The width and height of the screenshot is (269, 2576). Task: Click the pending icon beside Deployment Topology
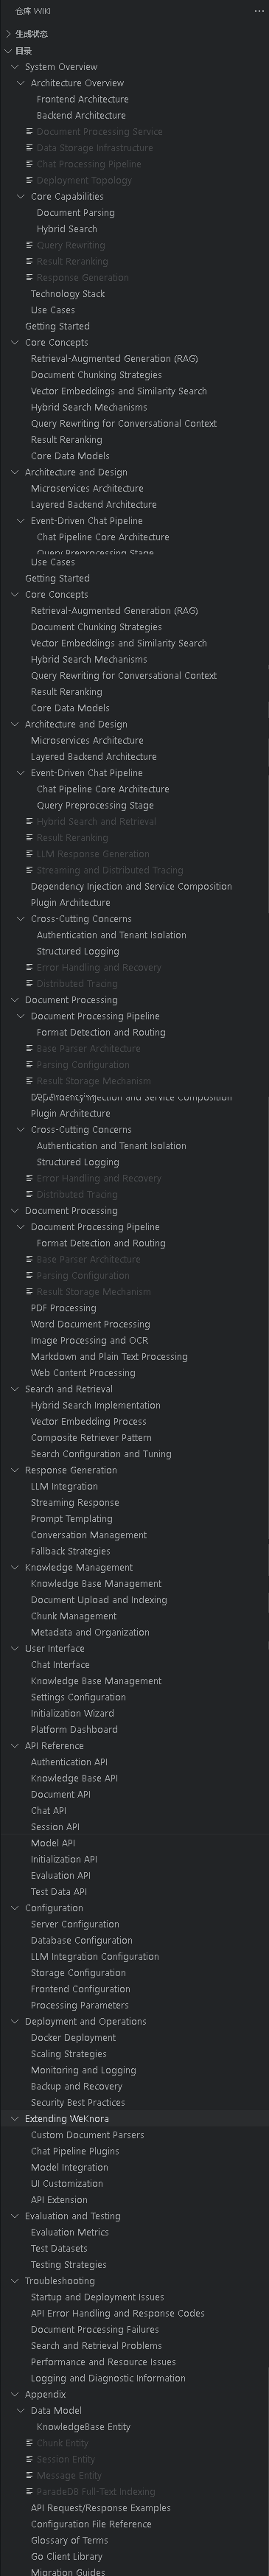coord(29,180)
